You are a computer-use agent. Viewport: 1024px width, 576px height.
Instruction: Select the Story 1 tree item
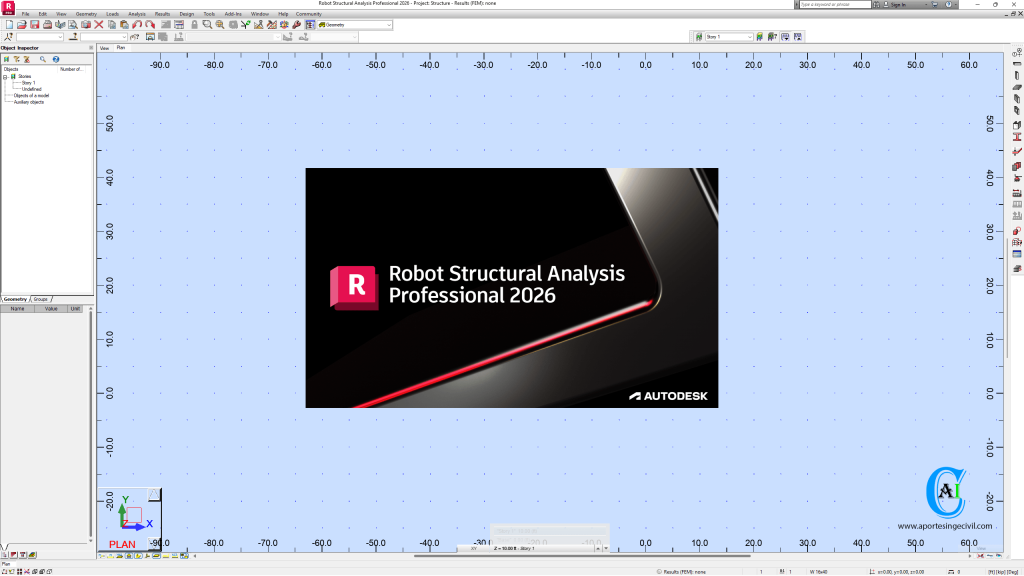(x=30, y=82)
